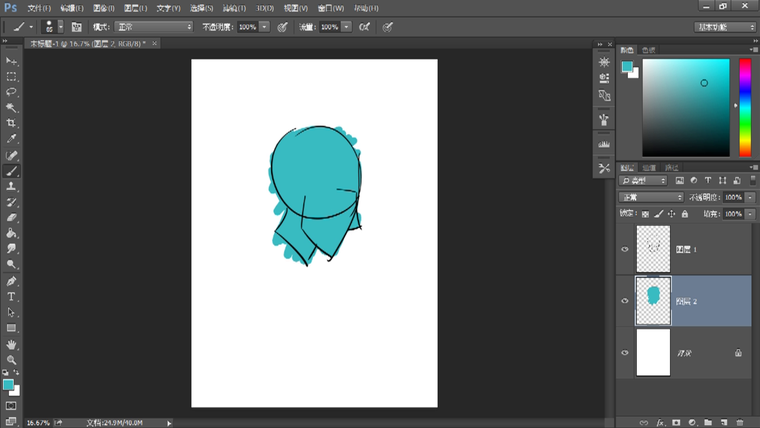Expand the workspace switcher dropdown
This screenshot has width=760, height=428.
(x=725, y=27)
